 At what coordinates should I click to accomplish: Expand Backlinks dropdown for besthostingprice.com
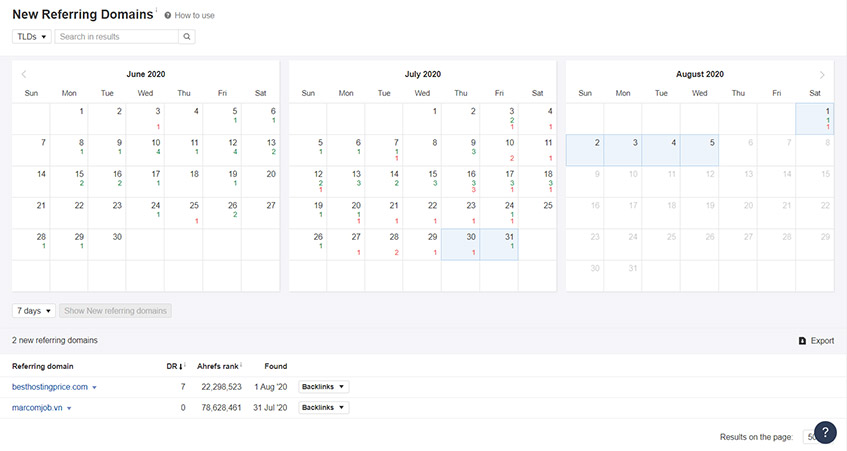tap(324, 387)
